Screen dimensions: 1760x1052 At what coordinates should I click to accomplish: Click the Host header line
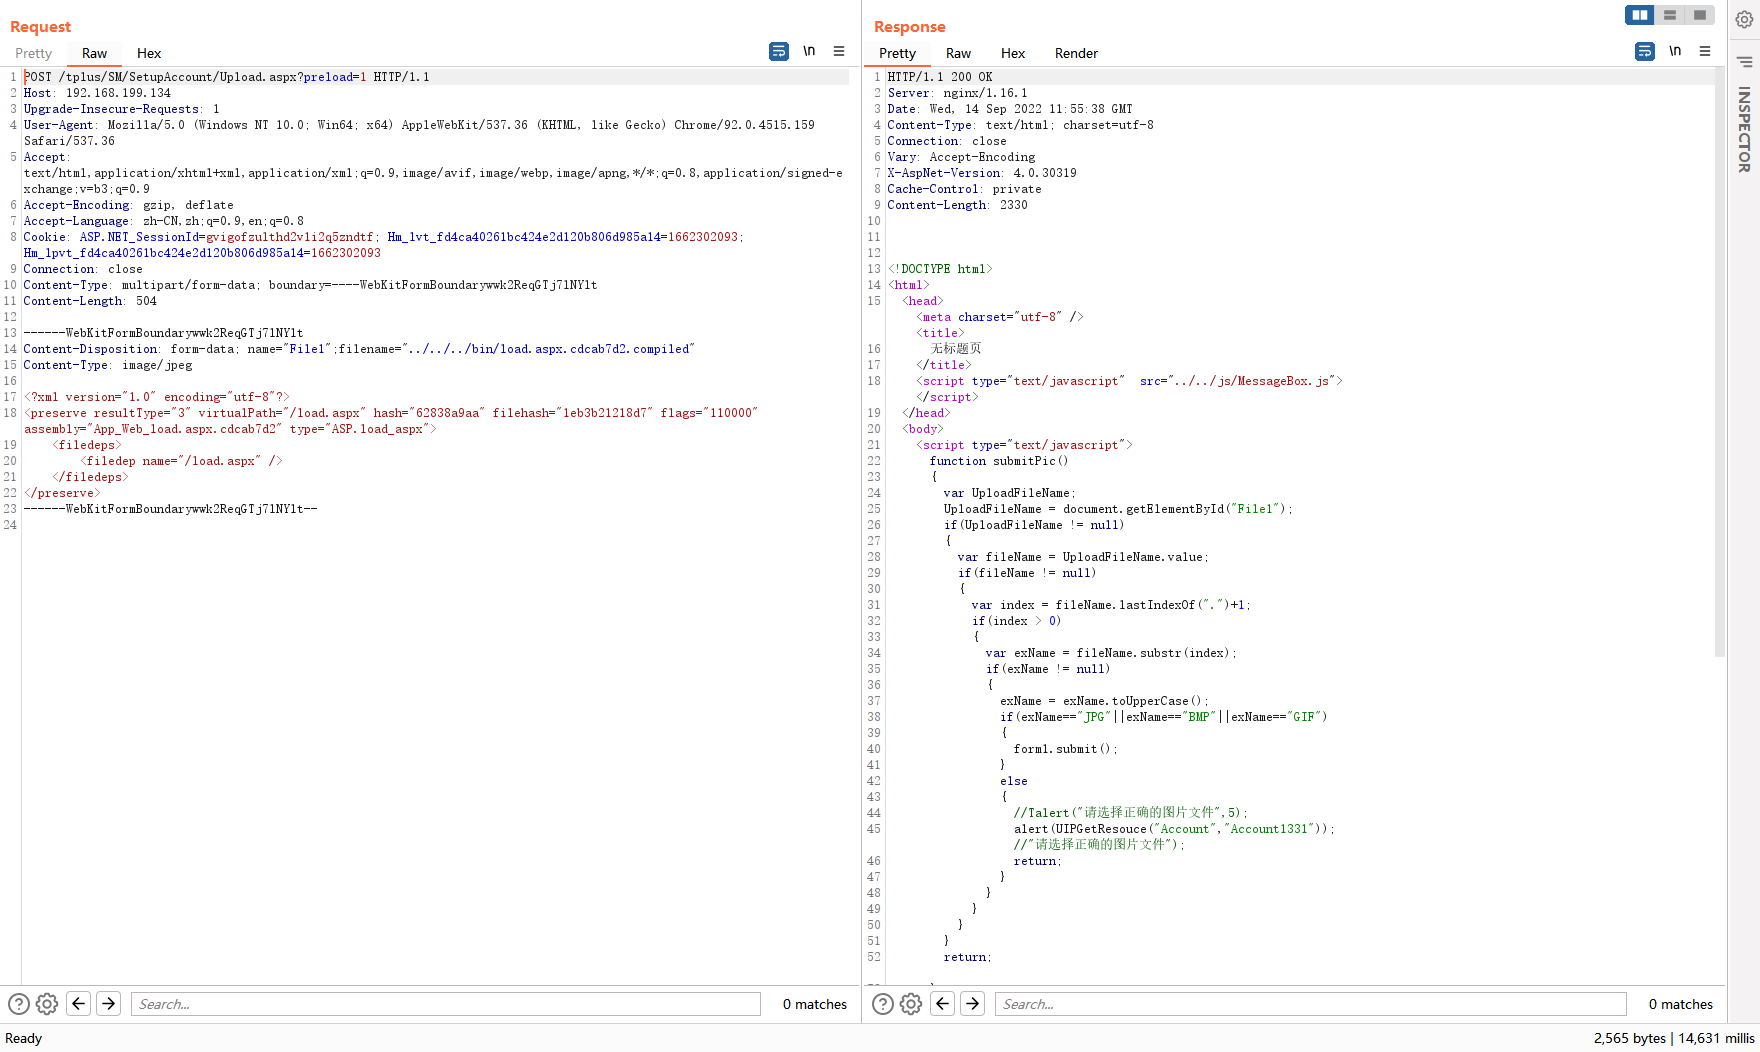tap(98, 93)
